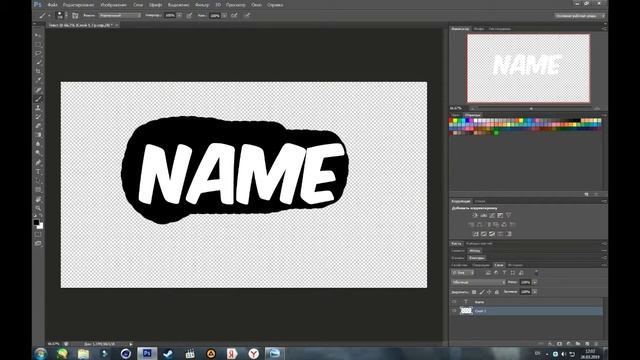This screenshot has width=640, height=360.
Task: Open the workspace switcher dropdown
Action: click(x=580, y=16)
